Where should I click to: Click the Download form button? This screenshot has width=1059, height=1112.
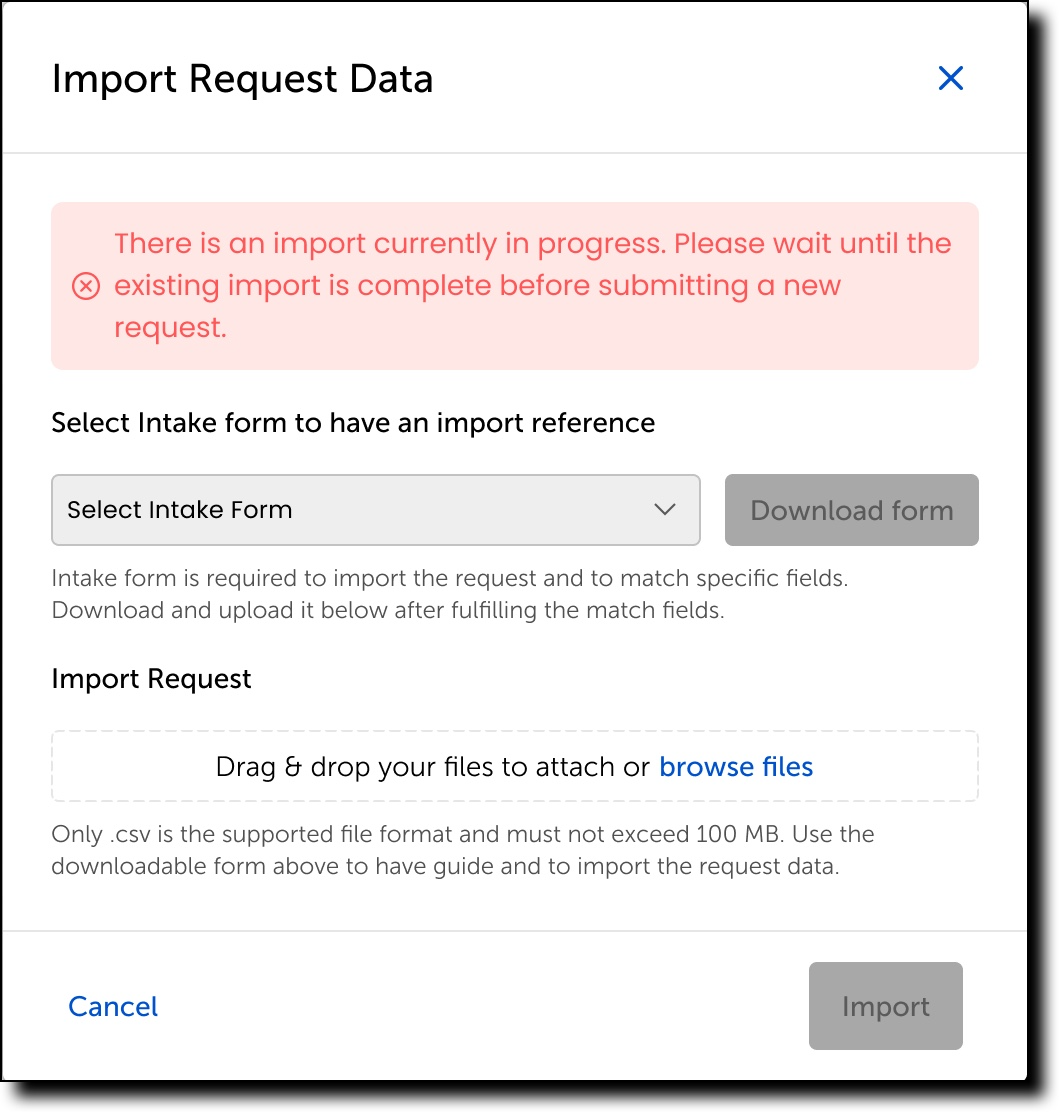851,510
